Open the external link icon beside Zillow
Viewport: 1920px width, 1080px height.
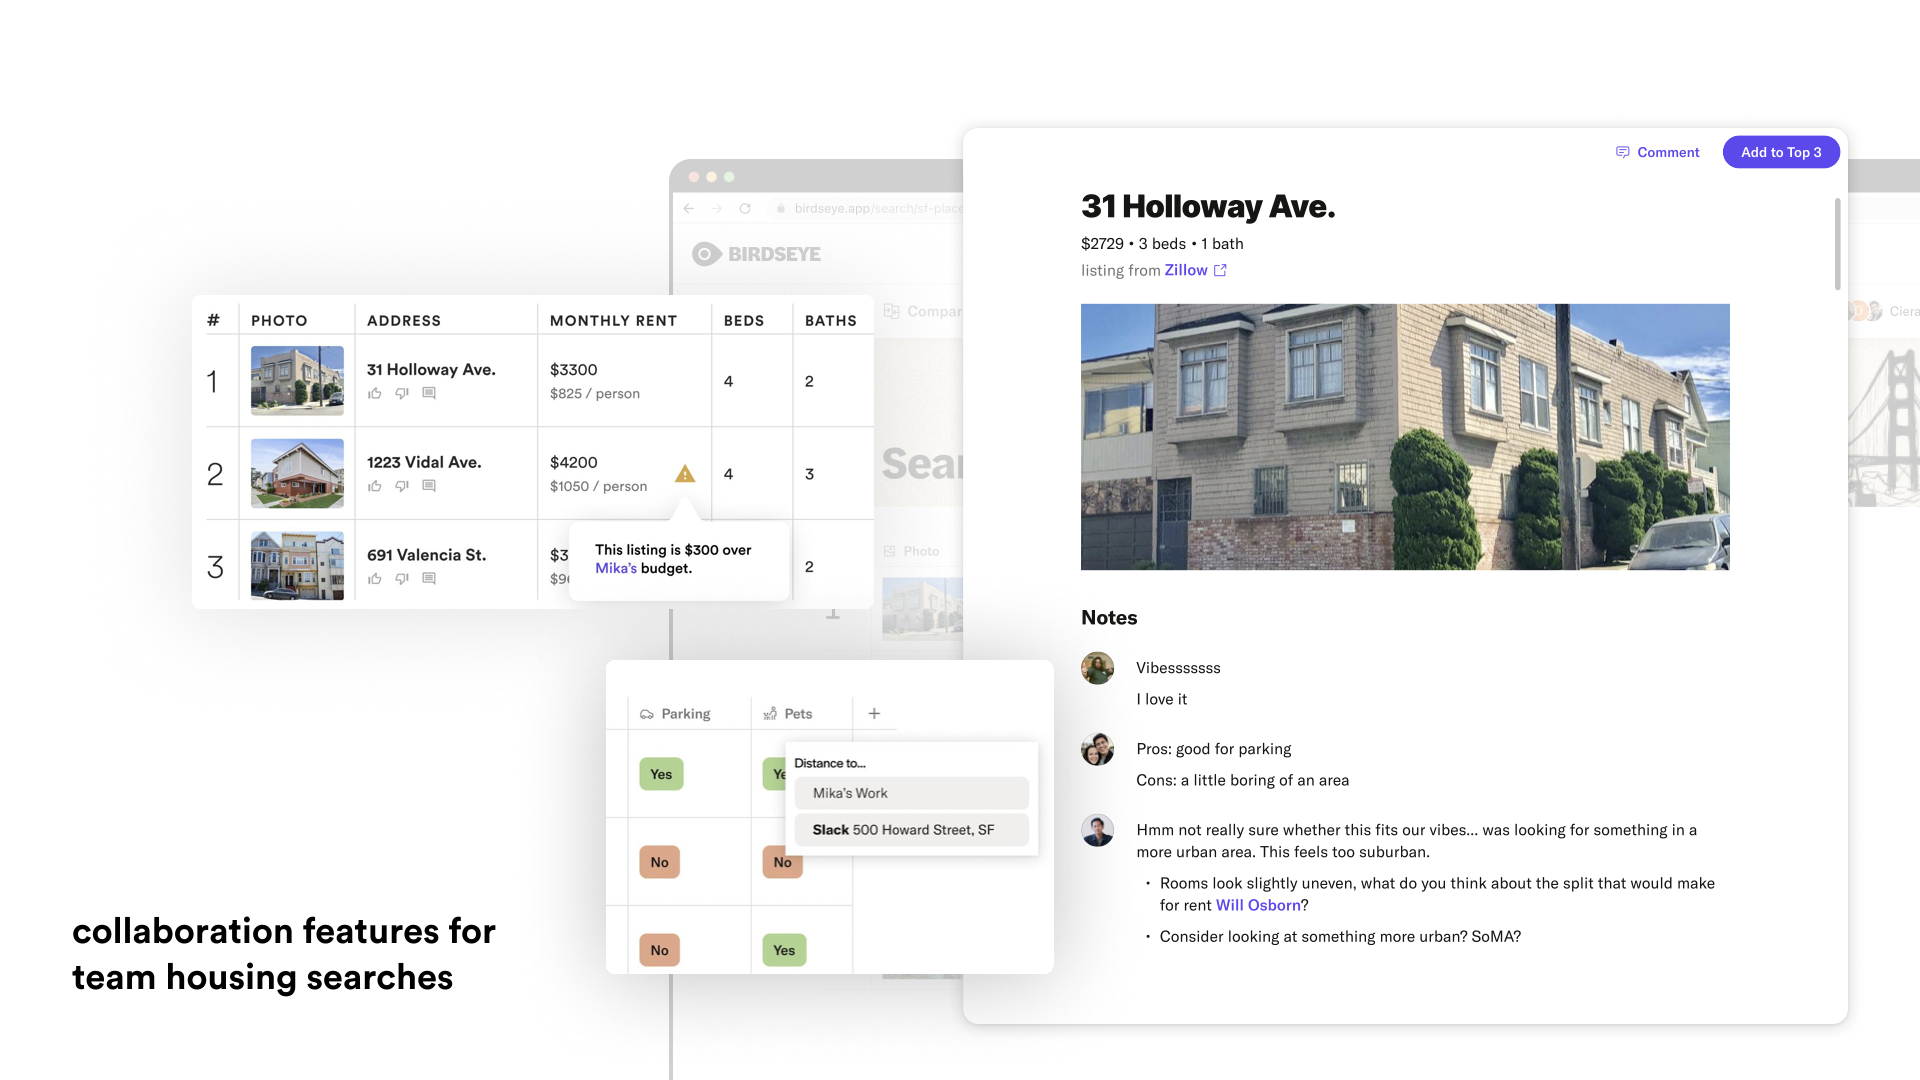(x=1220, y=270)
